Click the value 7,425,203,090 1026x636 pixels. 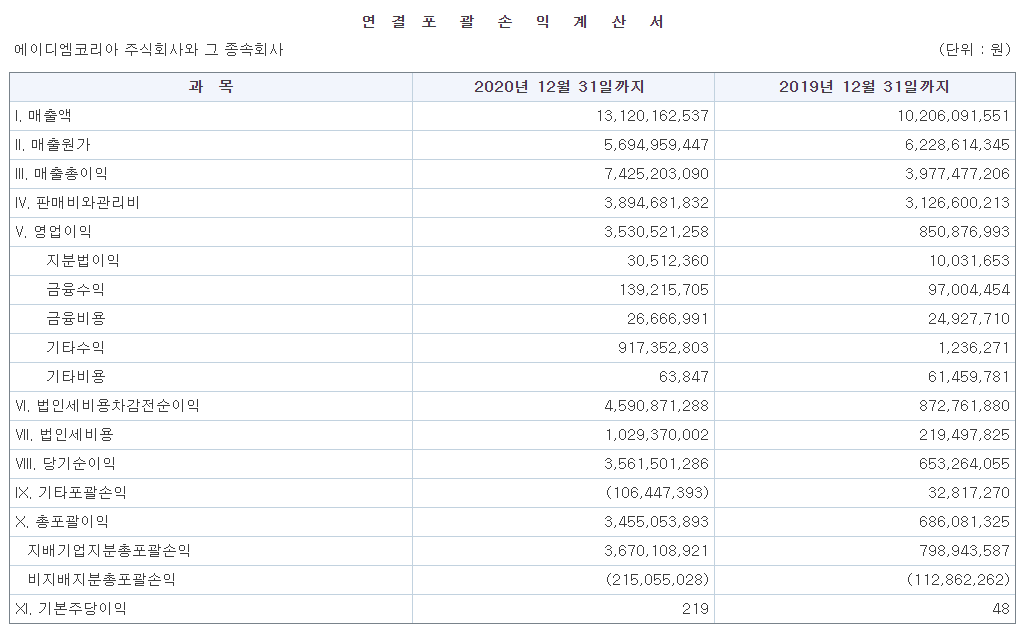pos(656,173)
